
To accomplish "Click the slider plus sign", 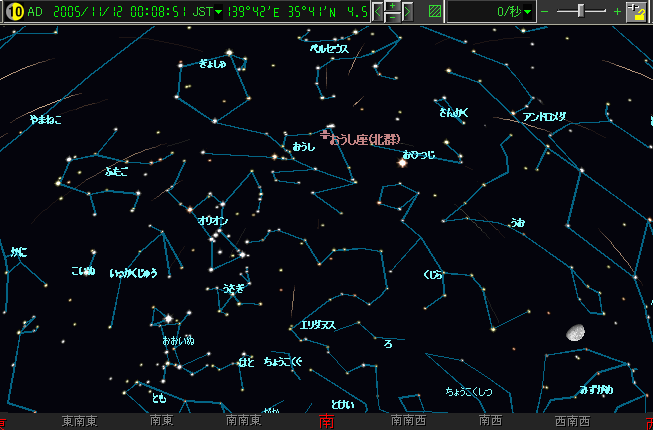I will (x=618, y=12).
